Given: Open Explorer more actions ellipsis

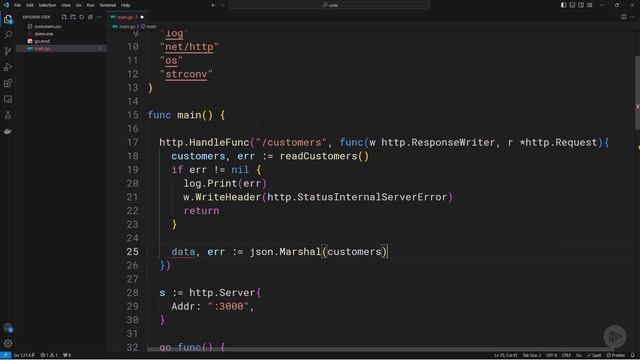Looking at the screenshot, I should coord(99,17).
